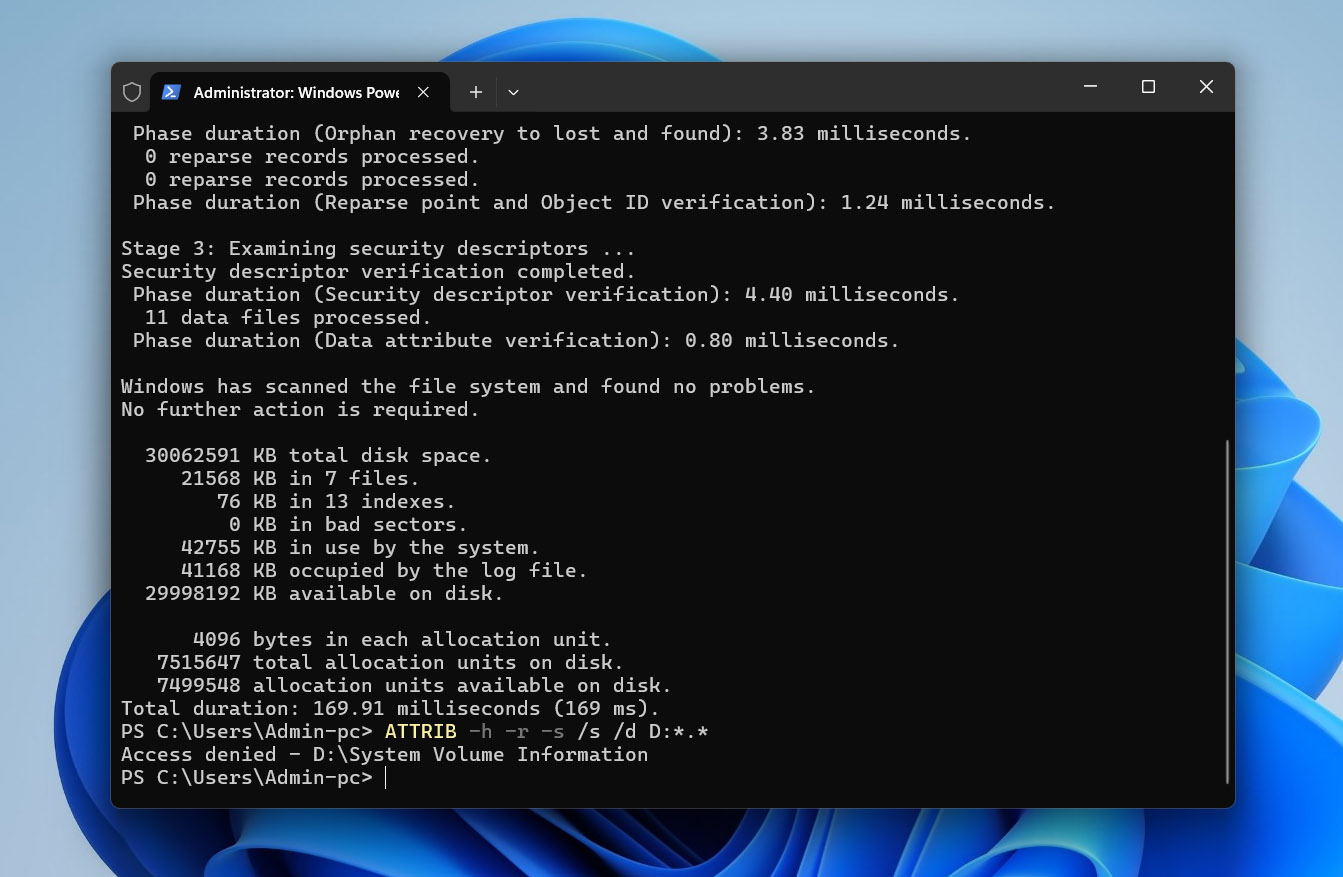
Task: Click 'Windows has scanned the file system' line
Action: [468, 386]
